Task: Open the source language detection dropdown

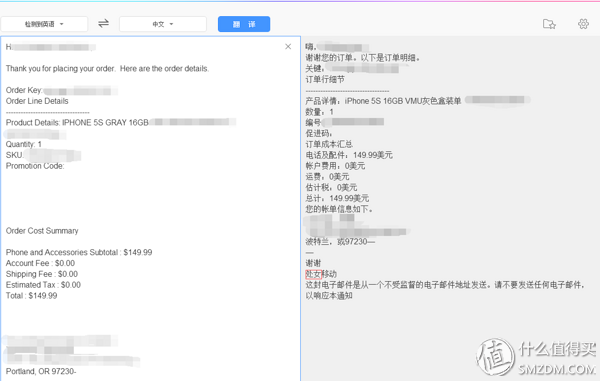Action: coord(44,24)
